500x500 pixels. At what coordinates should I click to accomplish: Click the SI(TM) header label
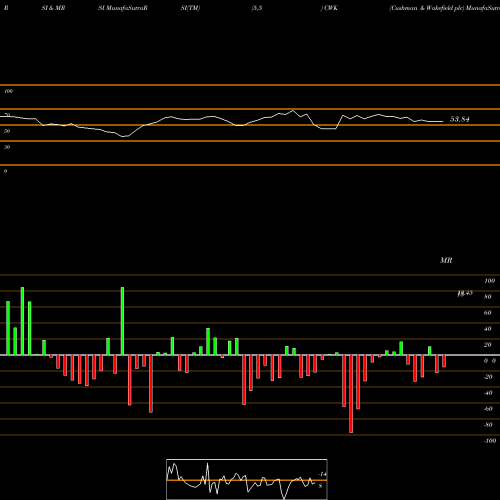(190, 8)
